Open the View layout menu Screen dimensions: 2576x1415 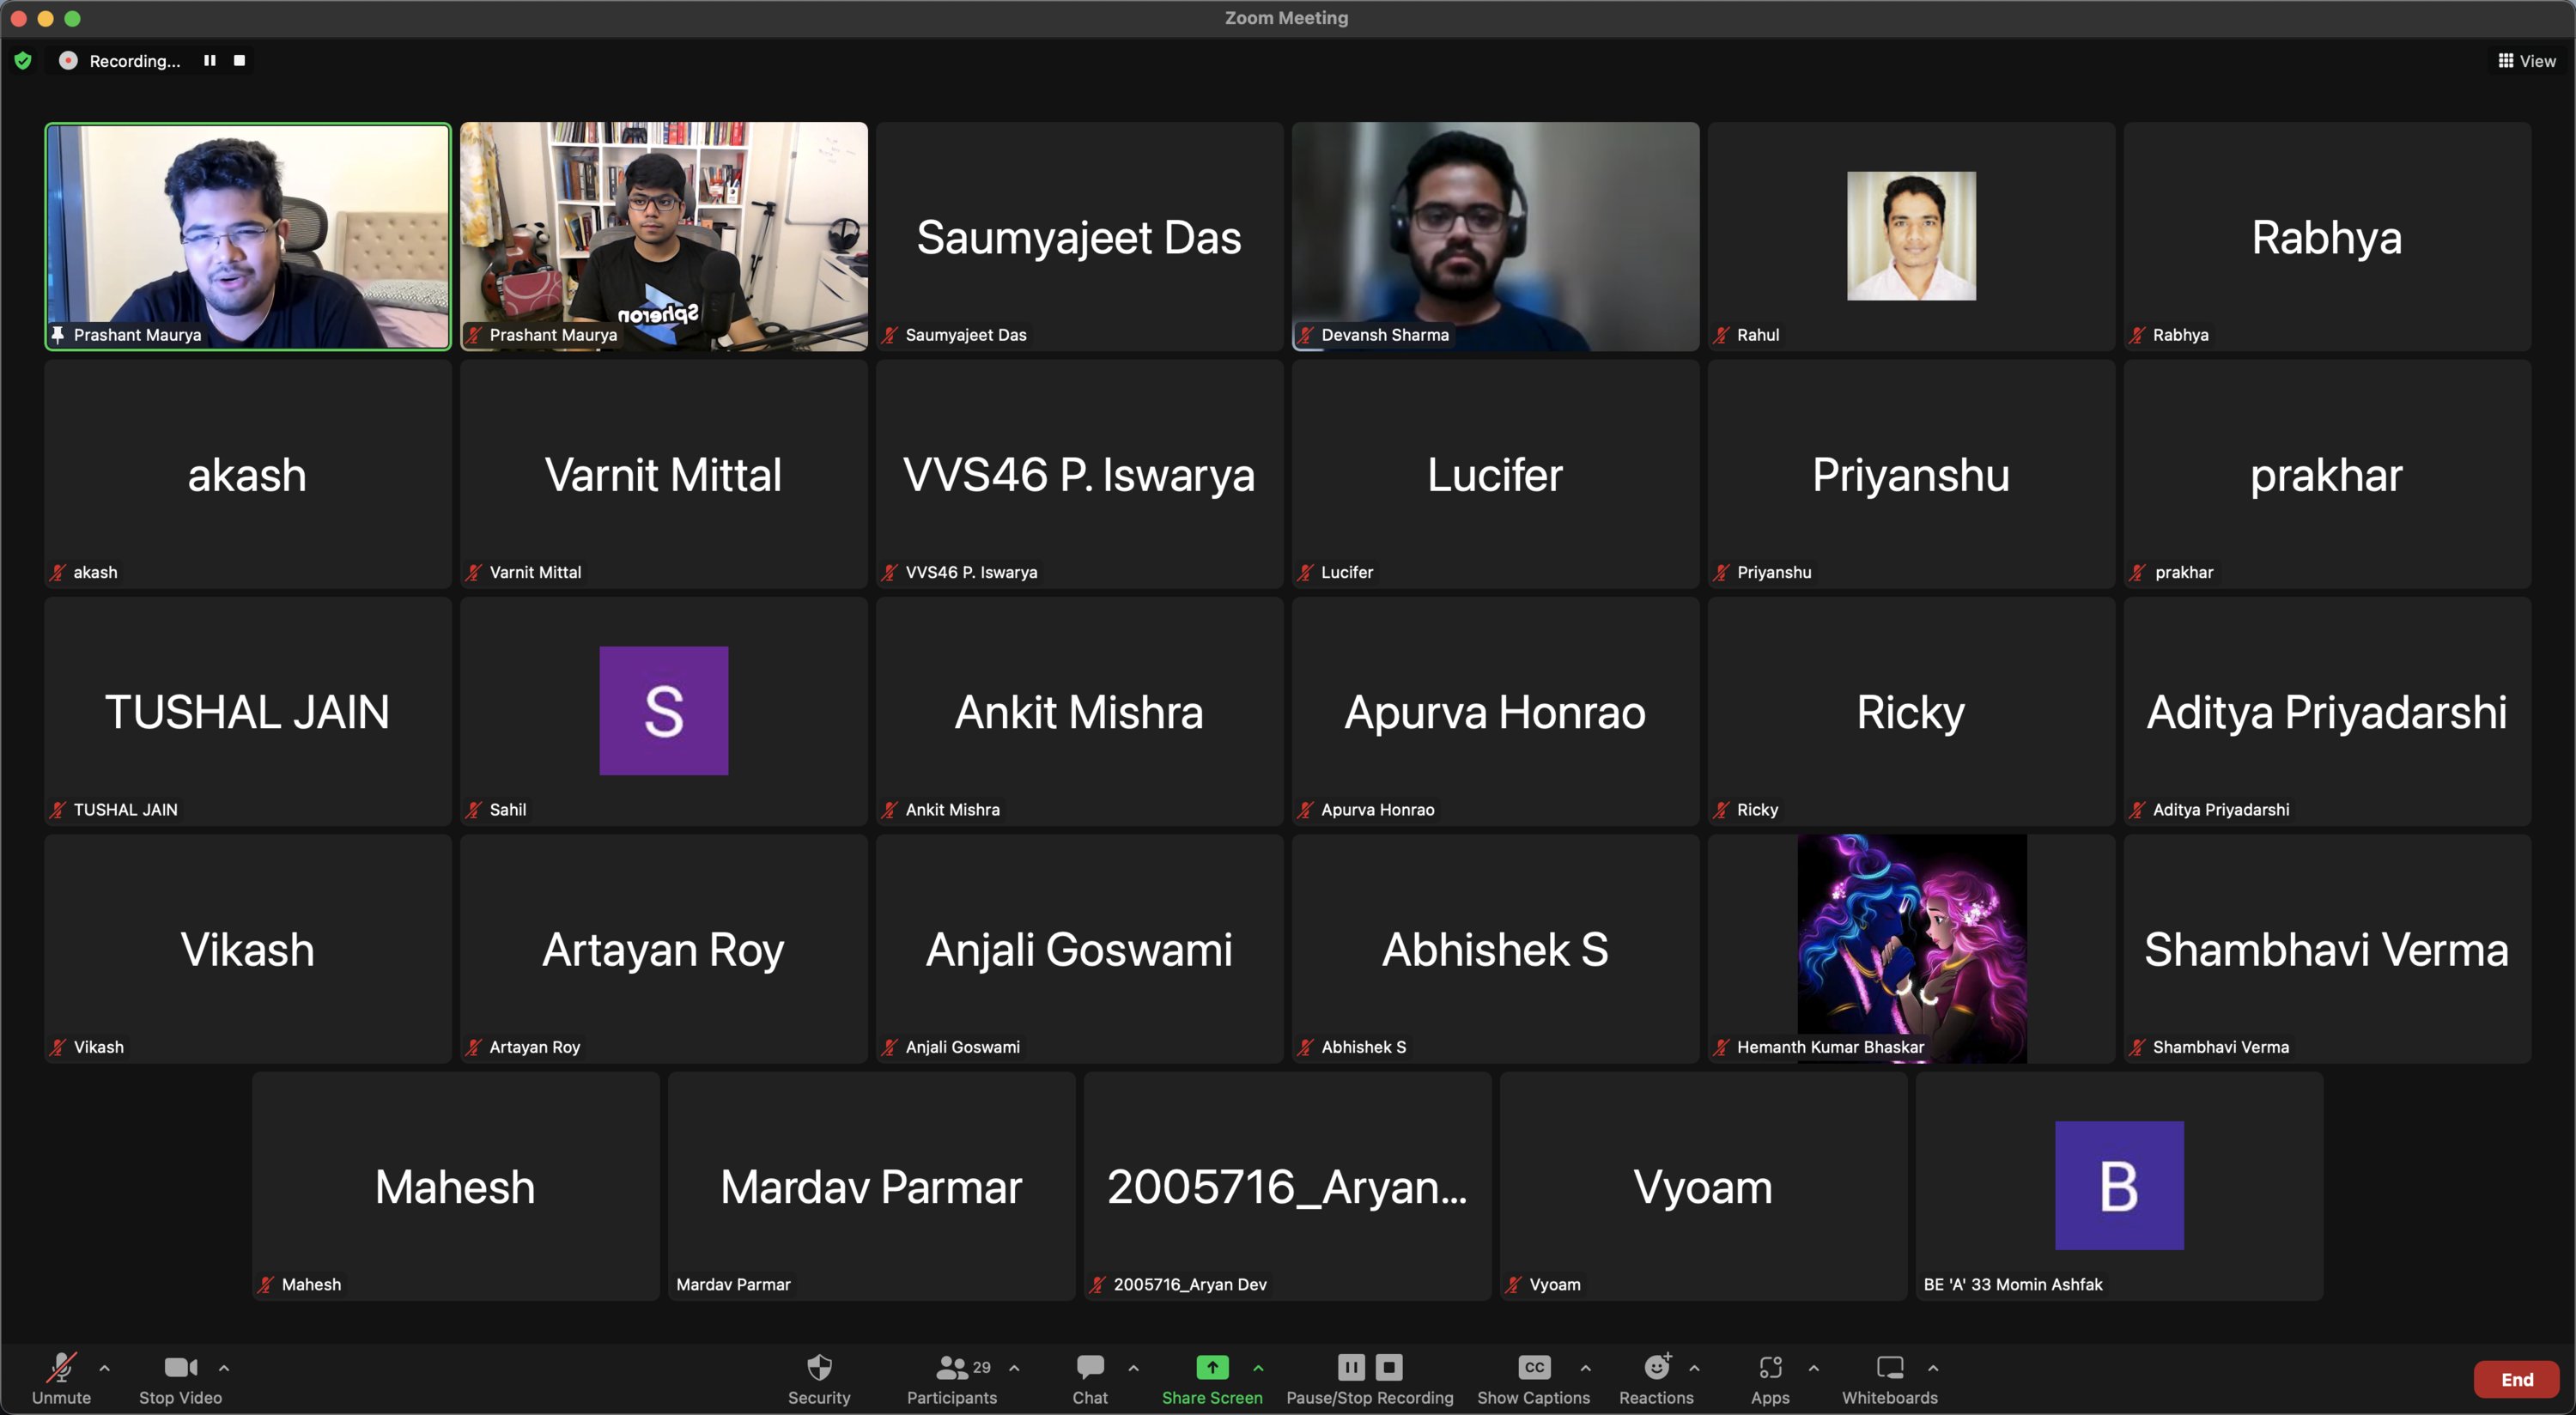click(x=2526, y=61)
